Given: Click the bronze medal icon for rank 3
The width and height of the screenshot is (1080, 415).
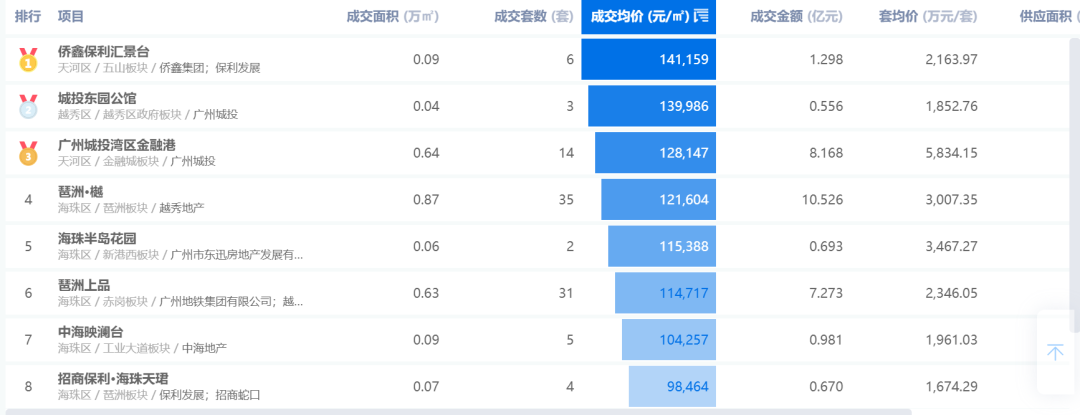Looking at the screenshot, I should coord(28,153).
